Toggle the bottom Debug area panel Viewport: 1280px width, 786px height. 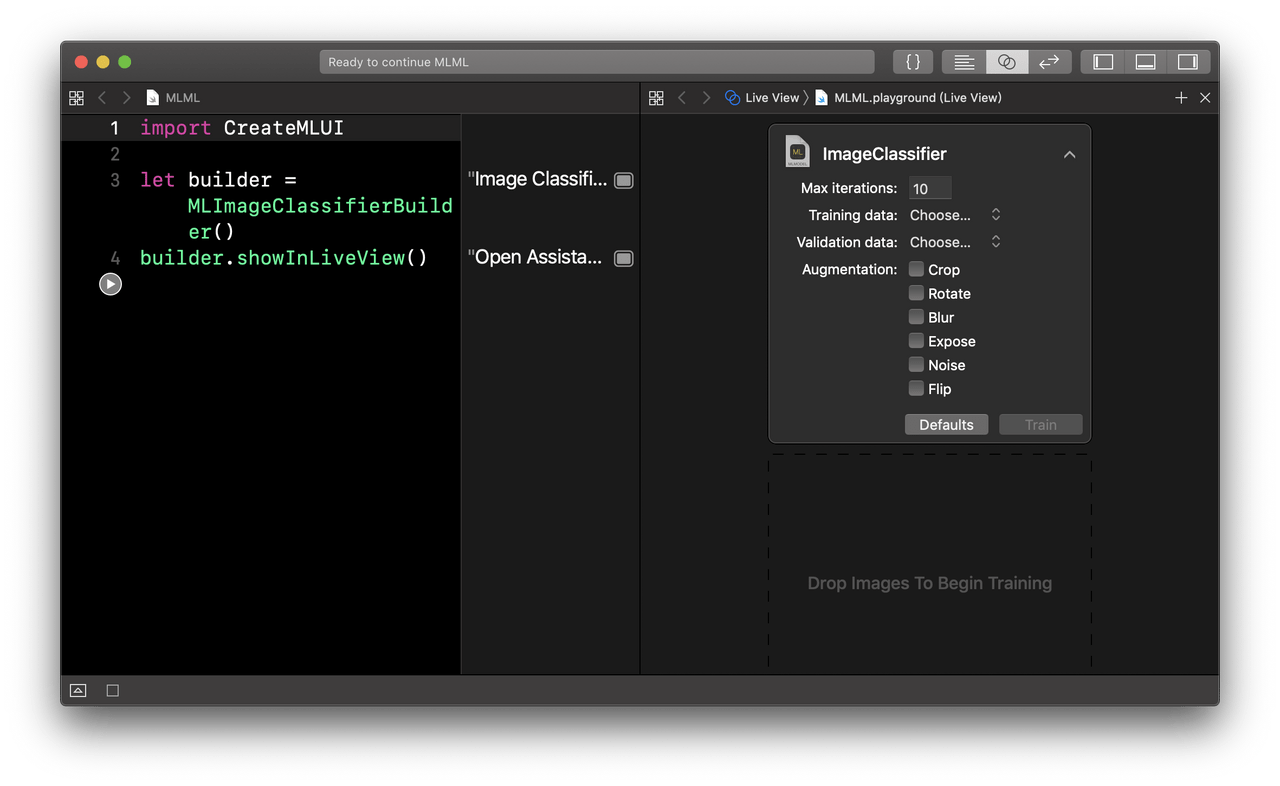pyautogui.click(x=1146, y=62)
